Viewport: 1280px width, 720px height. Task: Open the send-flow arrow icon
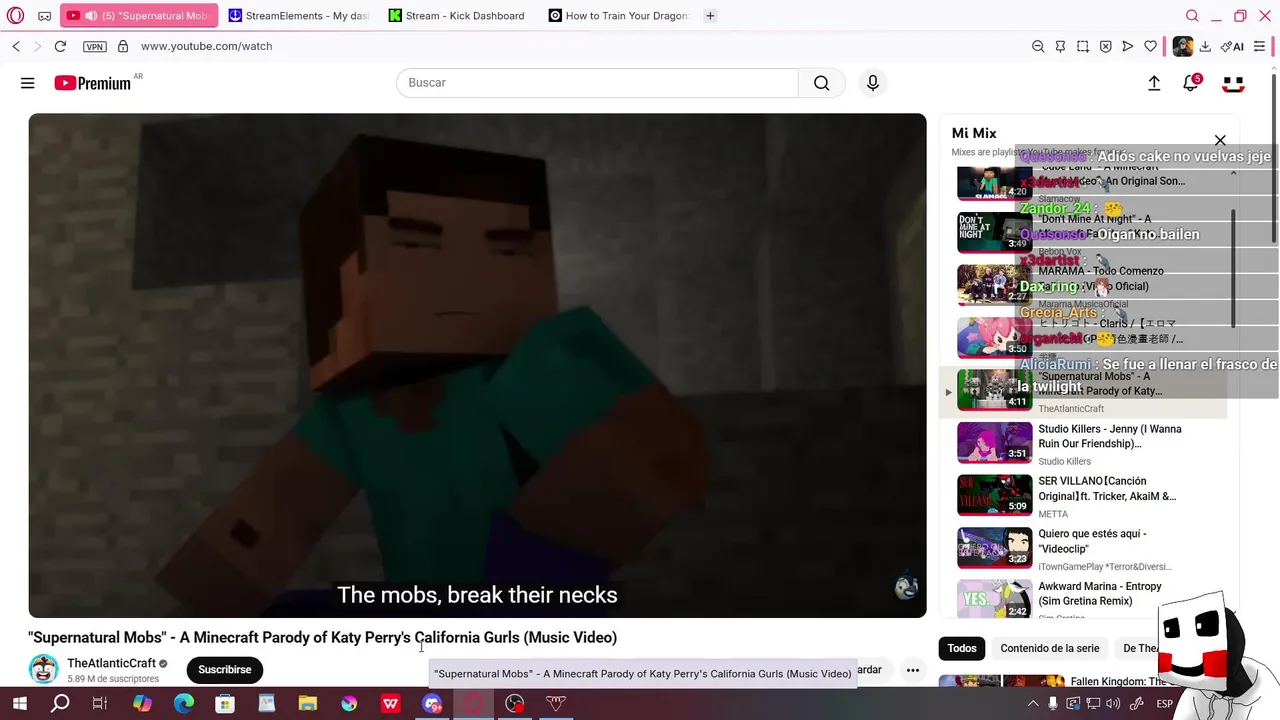tap(1127, 46)
